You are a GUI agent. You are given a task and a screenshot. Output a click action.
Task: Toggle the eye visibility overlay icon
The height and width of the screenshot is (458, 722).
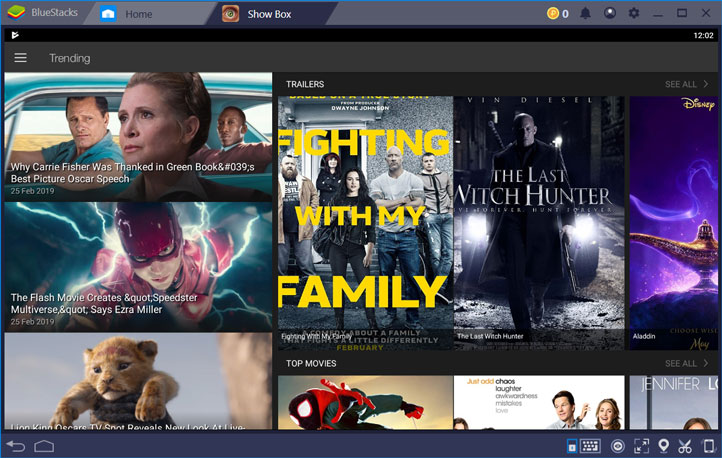pyautogui.click(x=617, y=446)
